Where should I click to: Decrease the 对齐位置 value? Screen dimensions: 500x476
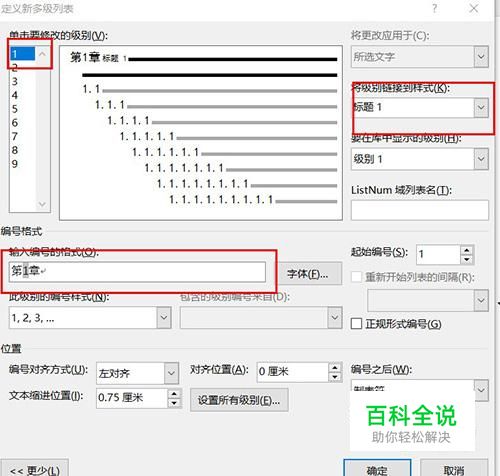(x=335, y=377)
